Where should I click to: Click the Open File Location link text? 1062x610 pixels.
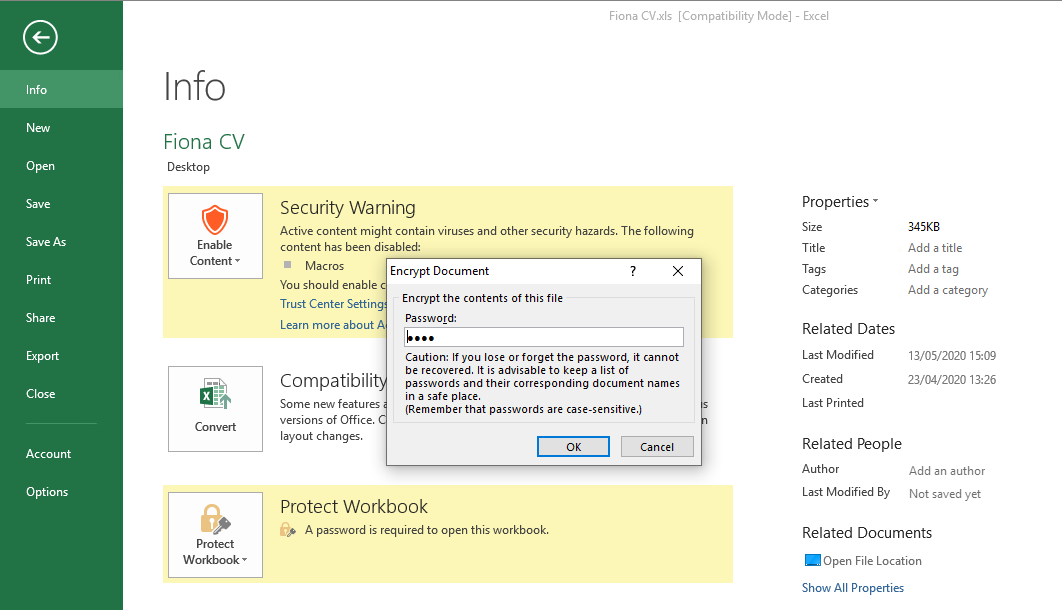[872, 561]
